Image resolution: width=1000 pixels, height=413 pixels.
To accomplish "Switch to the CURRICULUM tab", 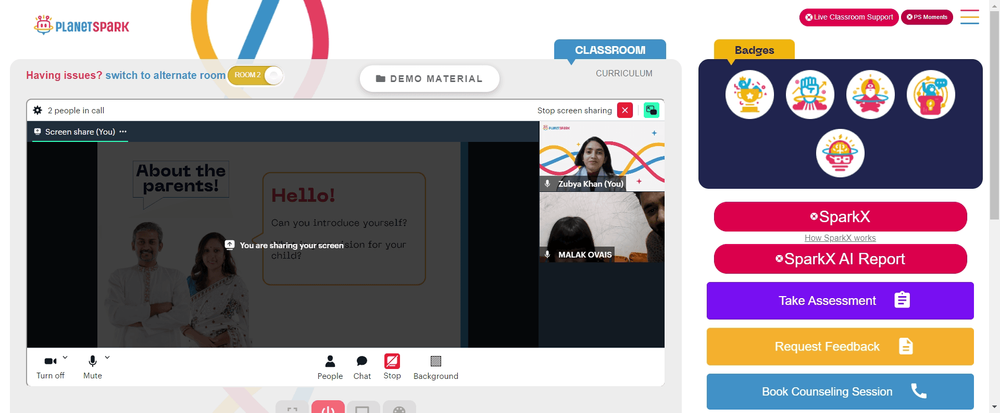I will point(624,73).
